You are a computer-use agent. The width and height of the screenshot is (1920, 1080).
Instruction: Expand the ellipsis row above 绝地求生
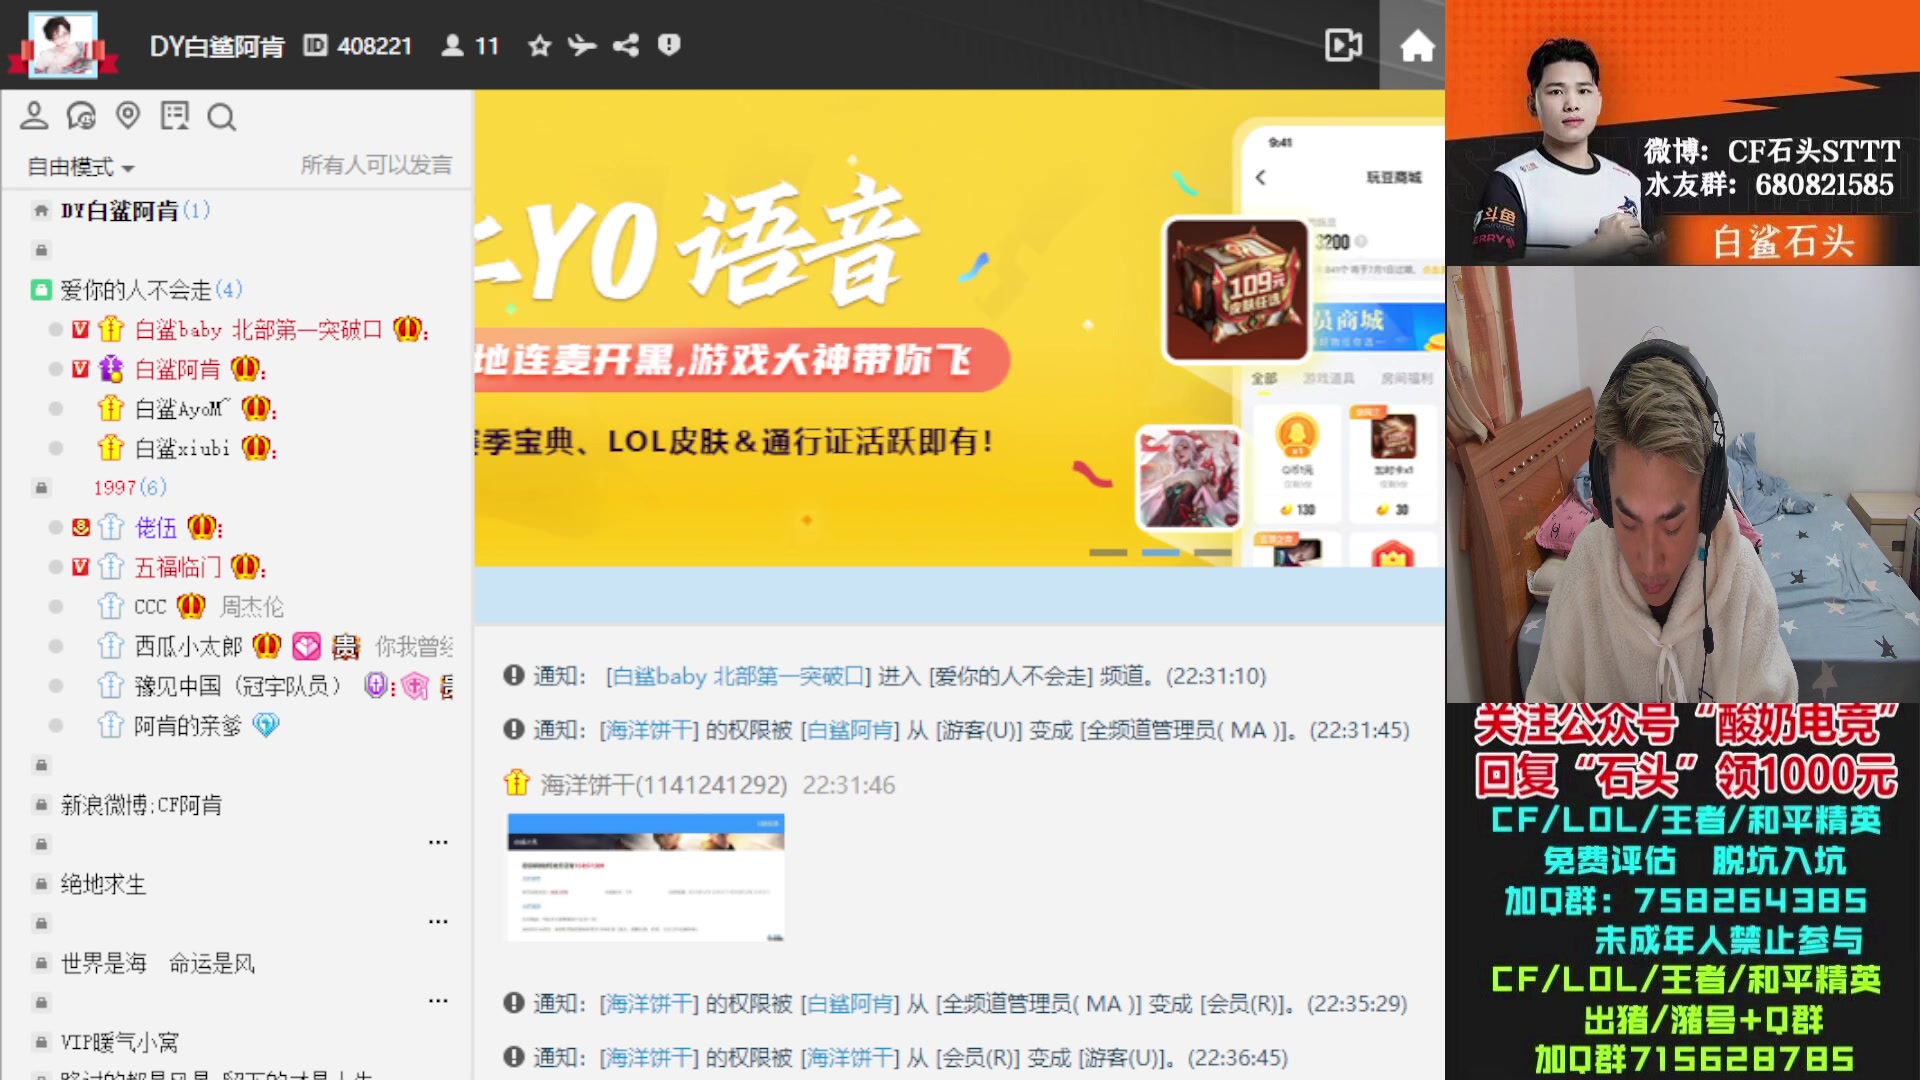point(438,843)
